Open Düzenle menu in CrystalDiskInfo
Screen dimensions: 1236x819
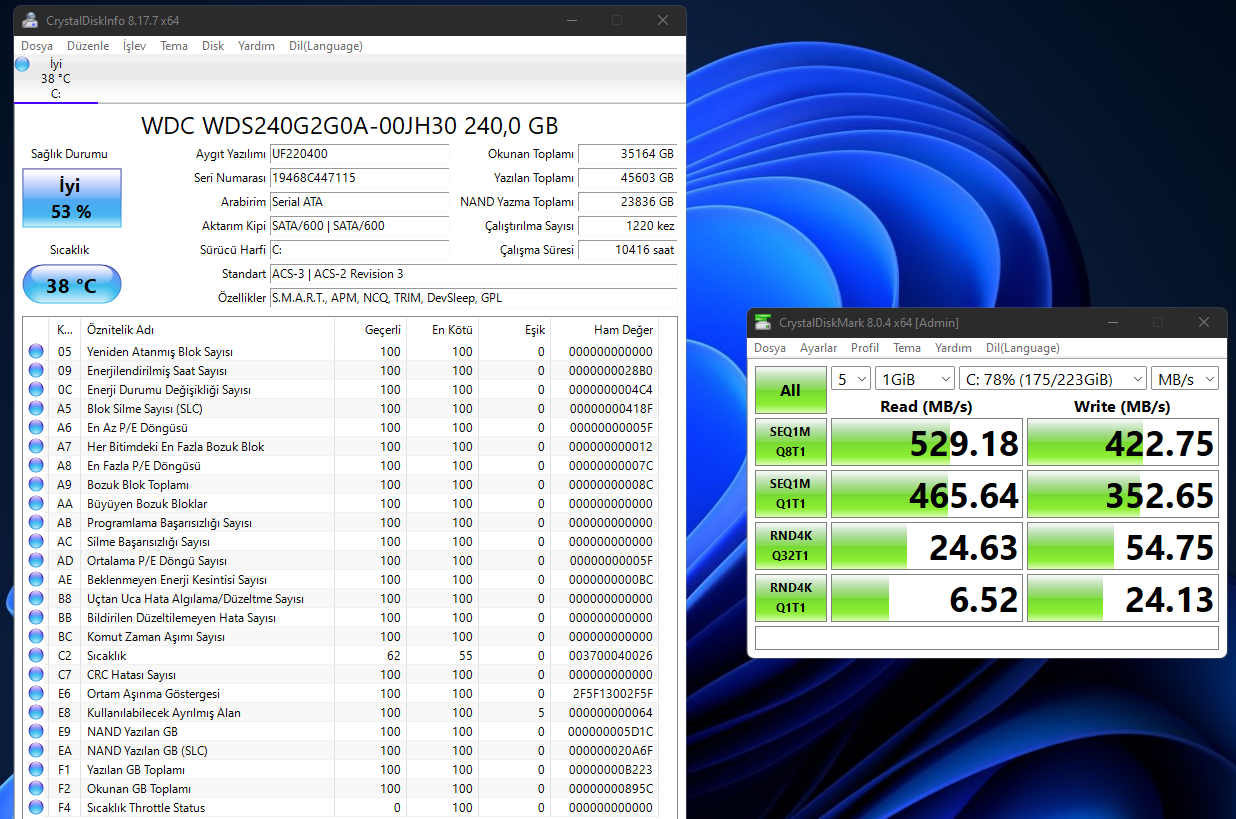(x=88, y=46)
